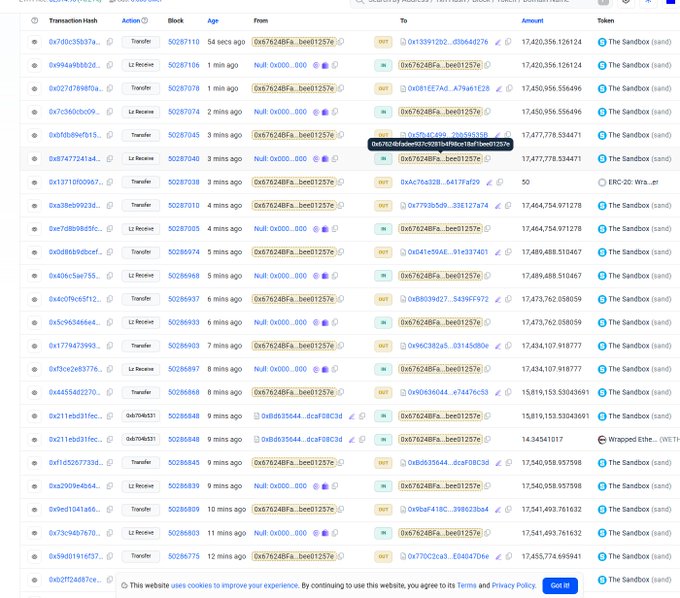Copy transaction hash 0x1779473993
Viewport: 680px width, 598px height.
110,346
